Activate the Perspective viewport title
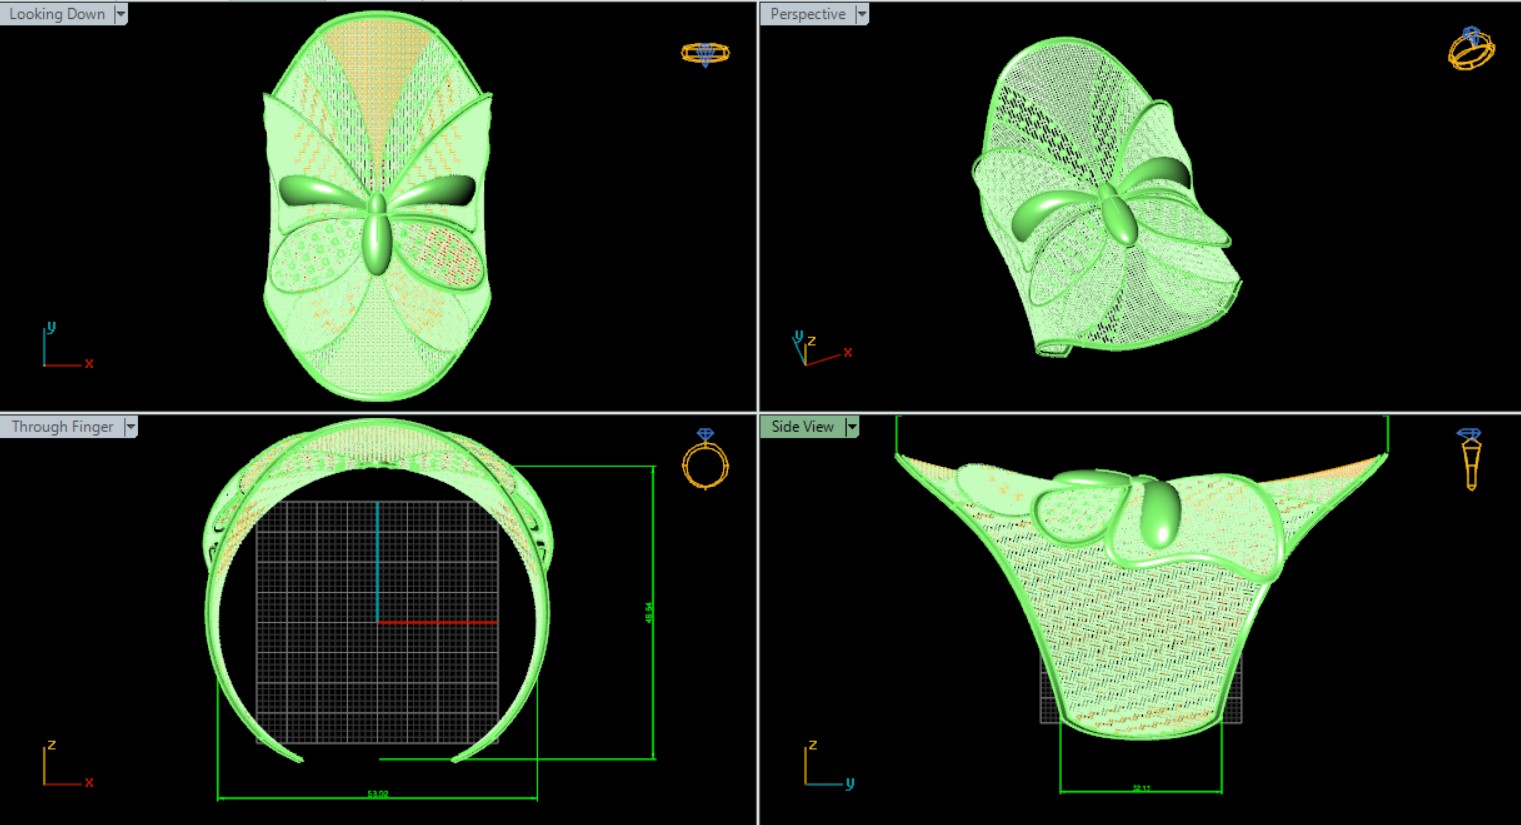Image resolution: width=1521 pixels, height=825 pixels. point(807,14)
